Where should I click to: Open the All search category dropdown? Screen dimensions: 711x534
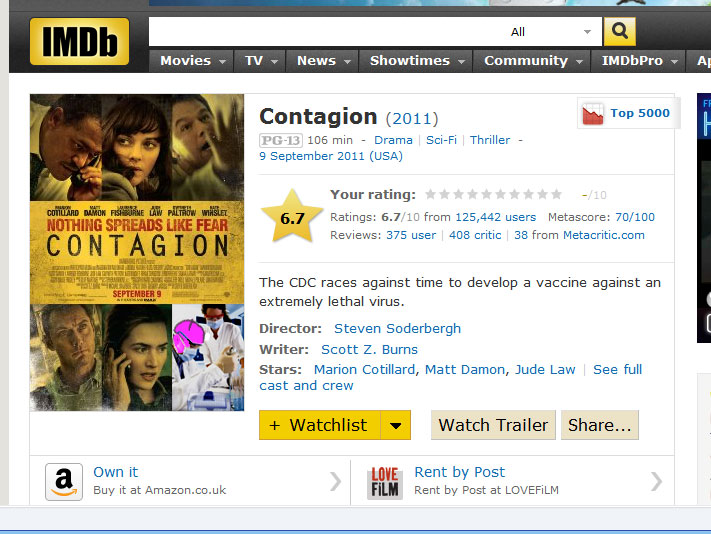coord(550,32)
